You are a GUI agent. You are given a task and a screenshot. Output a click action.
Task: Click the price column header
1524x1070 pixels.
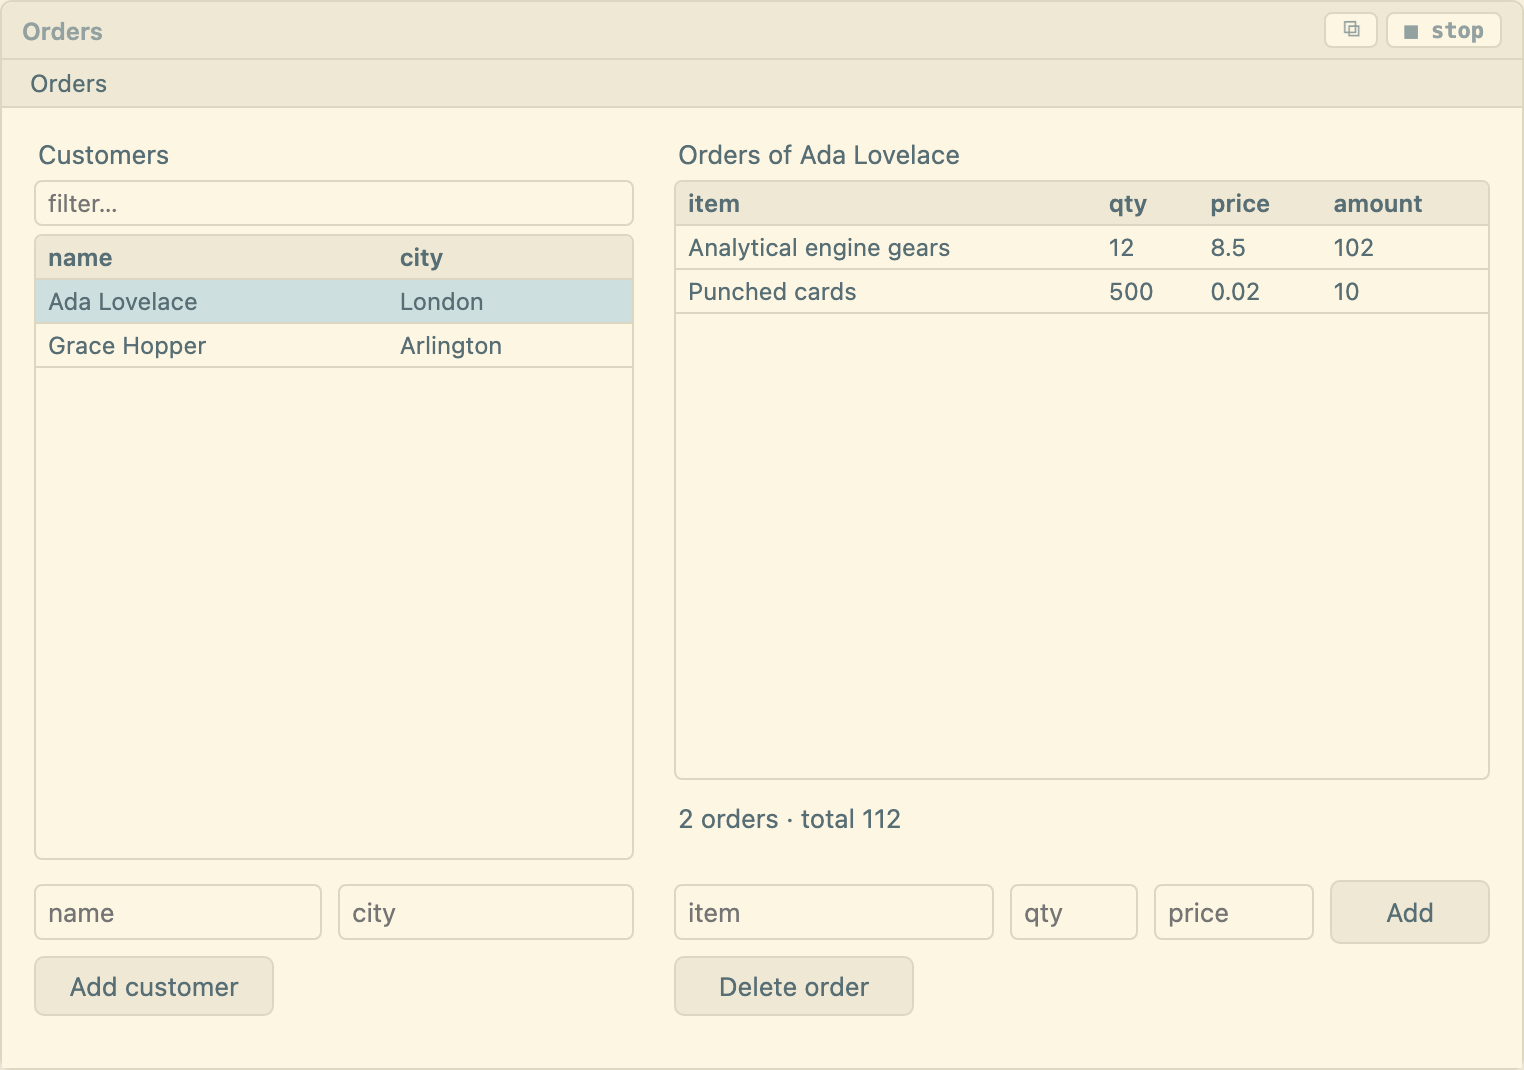pyautogui.click(x=1240, y=204)
